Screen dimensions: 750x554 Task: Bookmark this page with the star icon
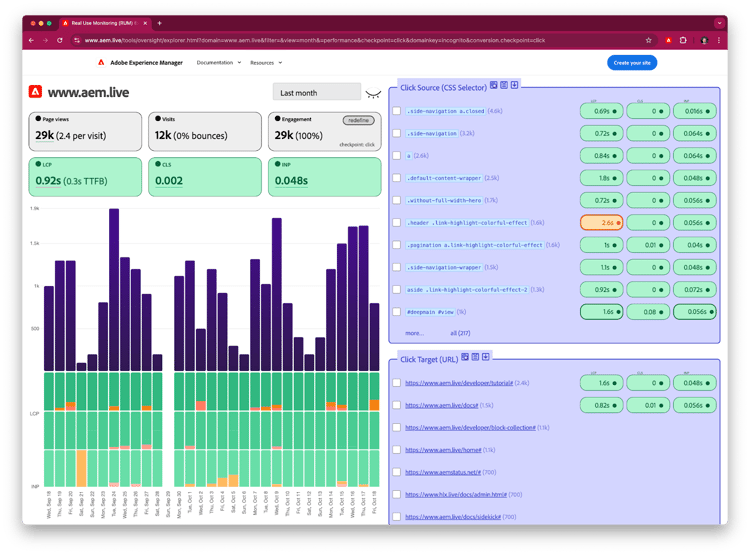tap(649, 41)
